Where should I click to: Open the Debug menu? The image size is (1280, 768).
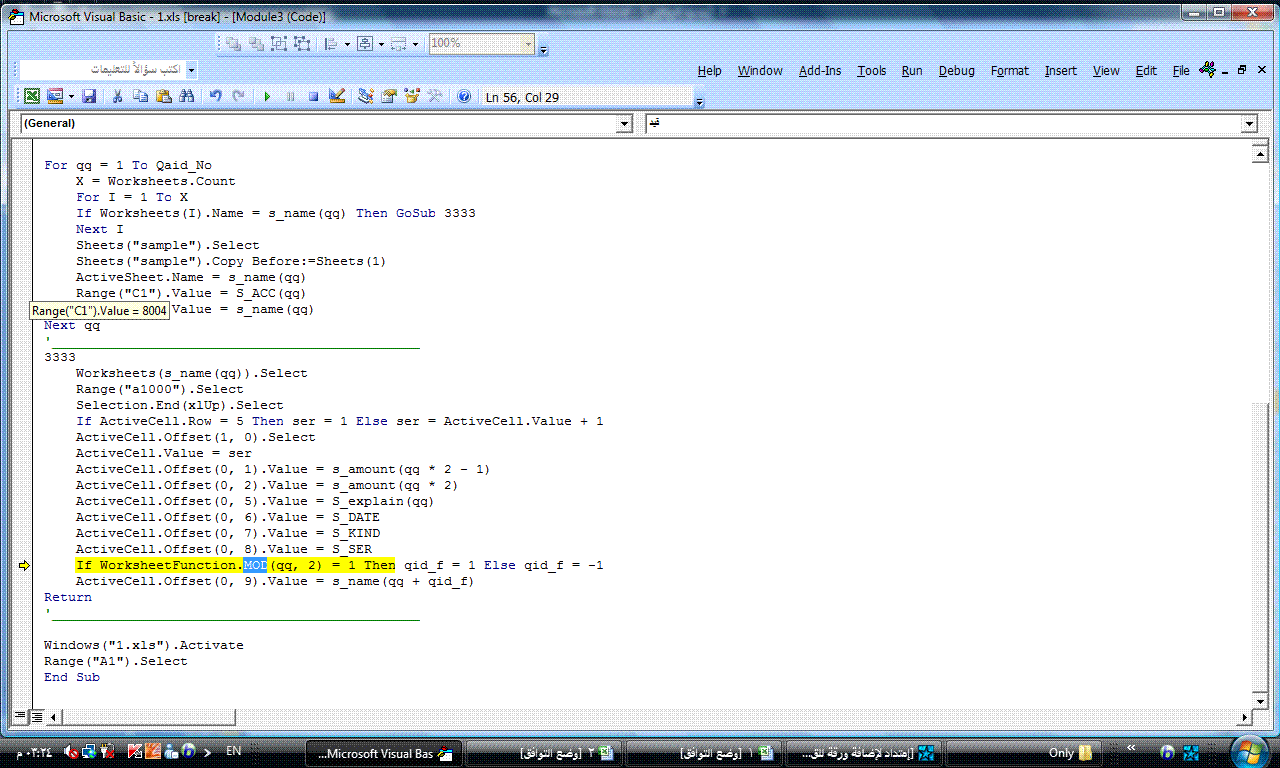coord(956,71)
